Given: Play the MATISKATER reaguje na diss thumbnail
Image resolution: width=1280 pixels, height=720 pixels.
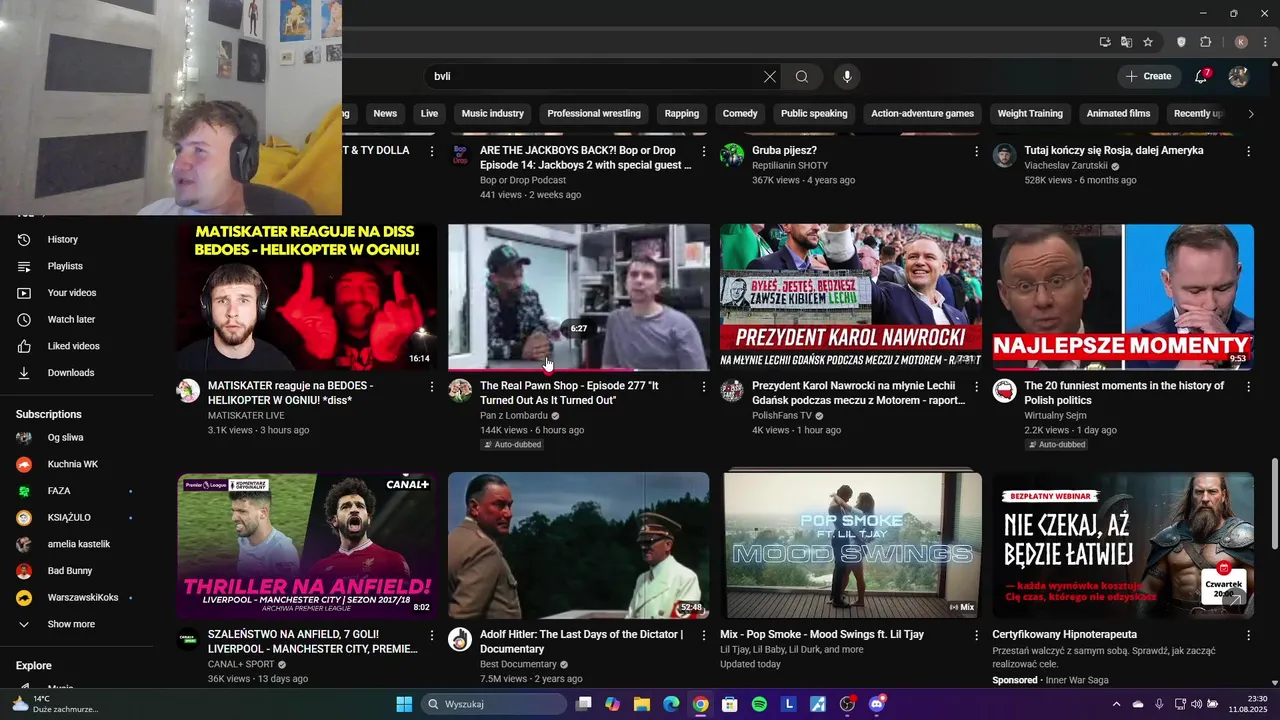Looking at the screenshot, I should click(307, 297).
